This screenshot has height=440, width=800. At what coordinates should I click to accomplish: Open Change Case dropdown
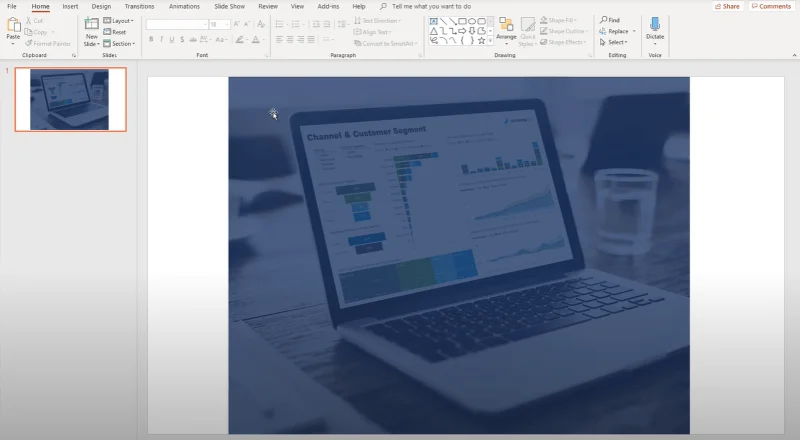(221, 39)
